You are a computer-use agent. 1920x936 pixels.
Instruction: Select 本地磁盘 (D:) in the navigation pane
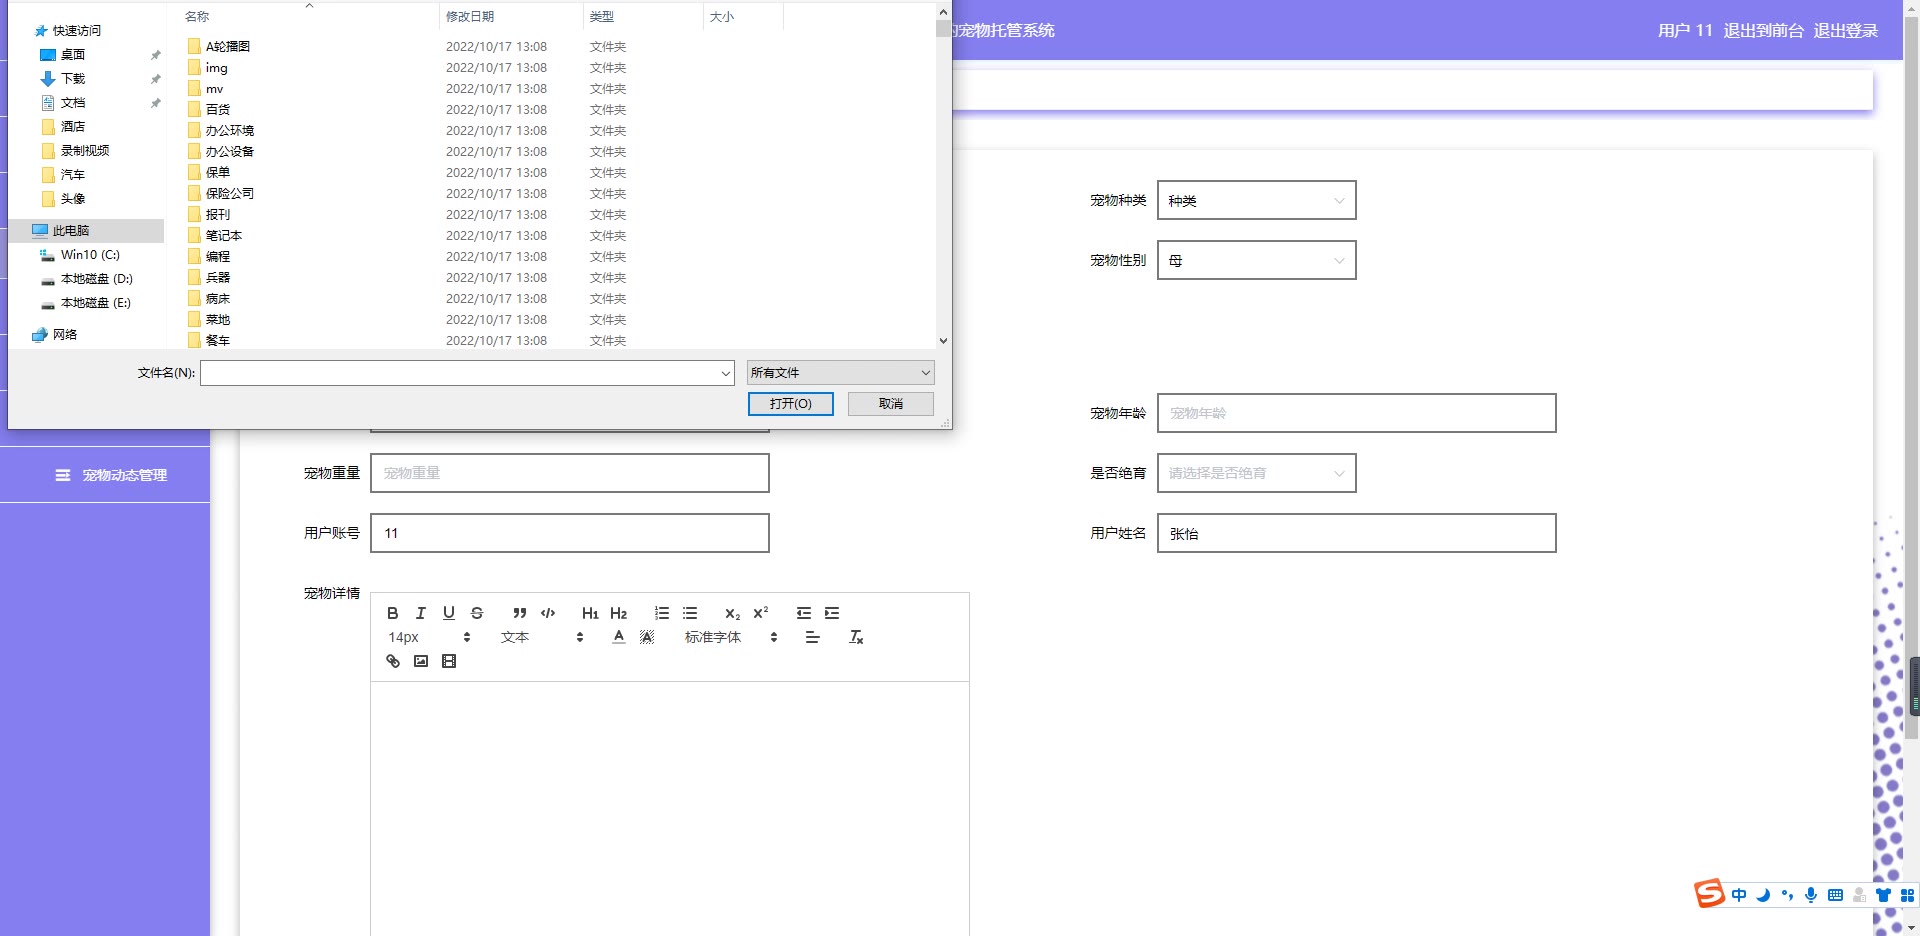[96, 279]
